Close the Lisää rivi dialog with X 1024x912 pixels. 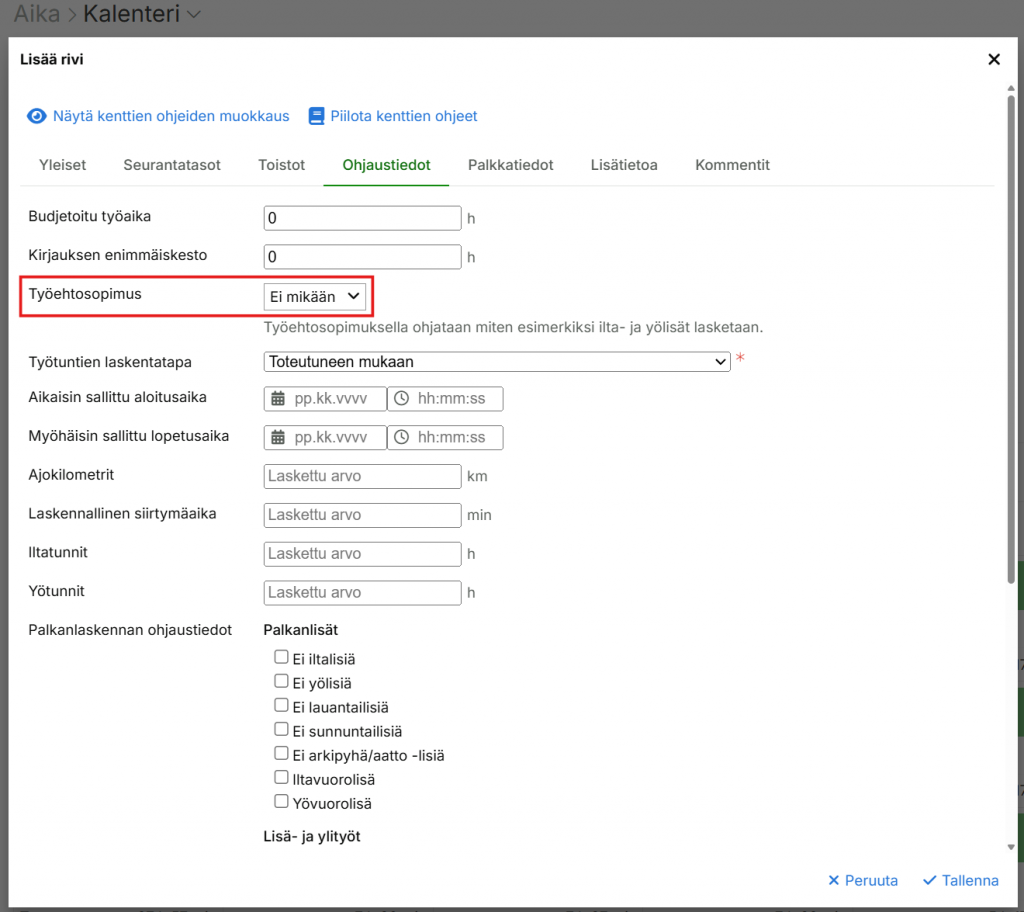tap(993, 60)
